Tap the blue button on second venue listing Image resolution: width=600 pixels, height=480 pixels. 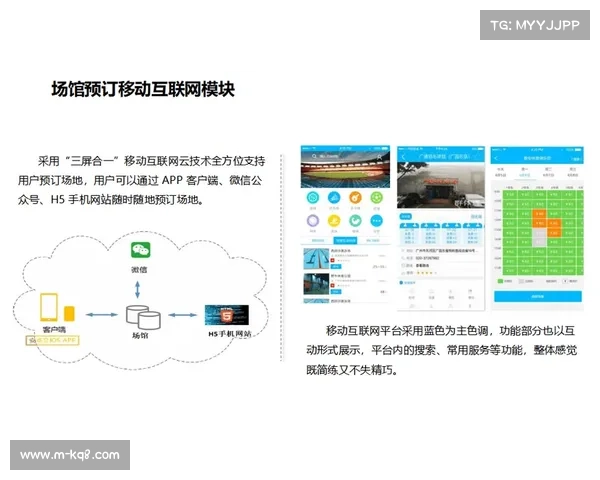point(336,292)
